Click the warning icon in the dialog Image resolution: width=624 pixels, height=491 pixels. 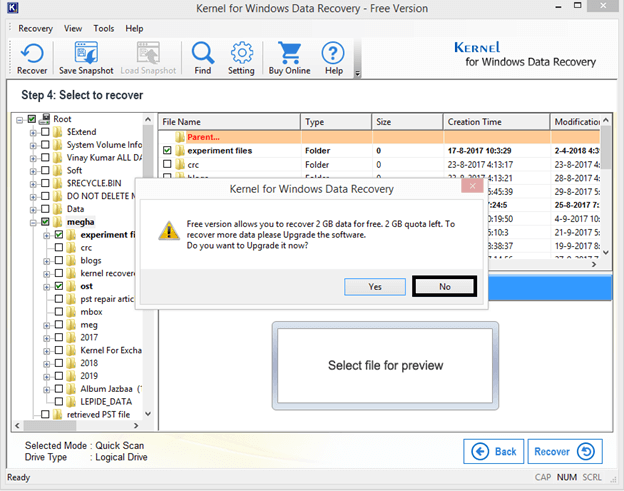[x=169, y=231]
